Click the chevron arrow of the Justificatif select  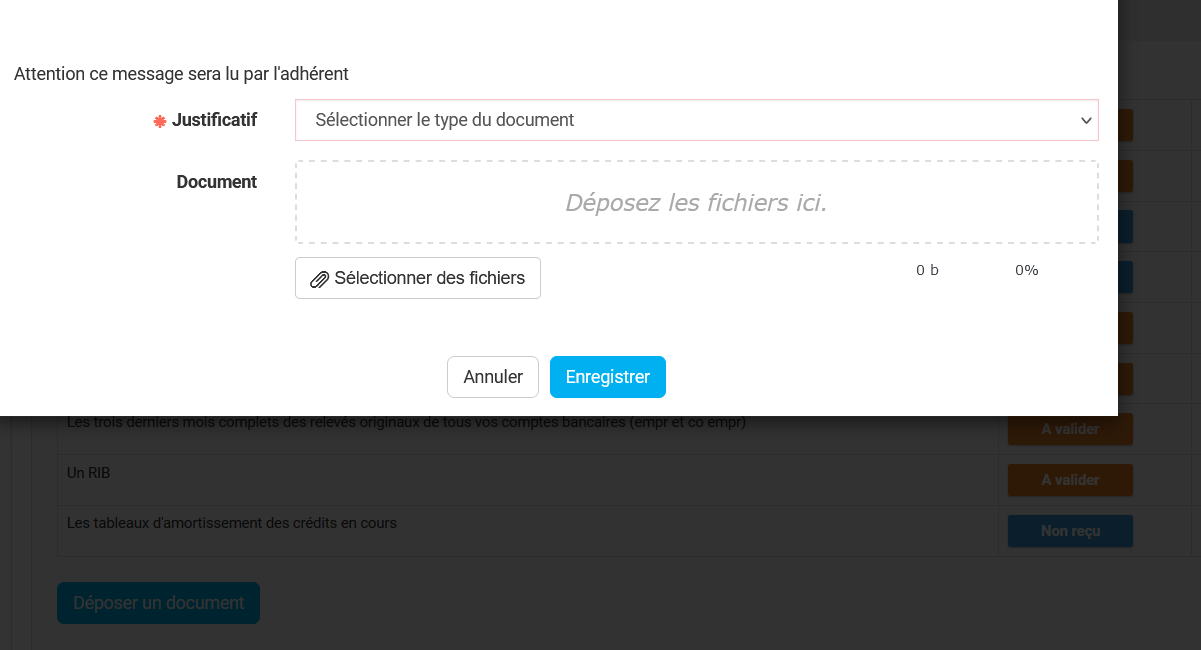[1086, 120]
